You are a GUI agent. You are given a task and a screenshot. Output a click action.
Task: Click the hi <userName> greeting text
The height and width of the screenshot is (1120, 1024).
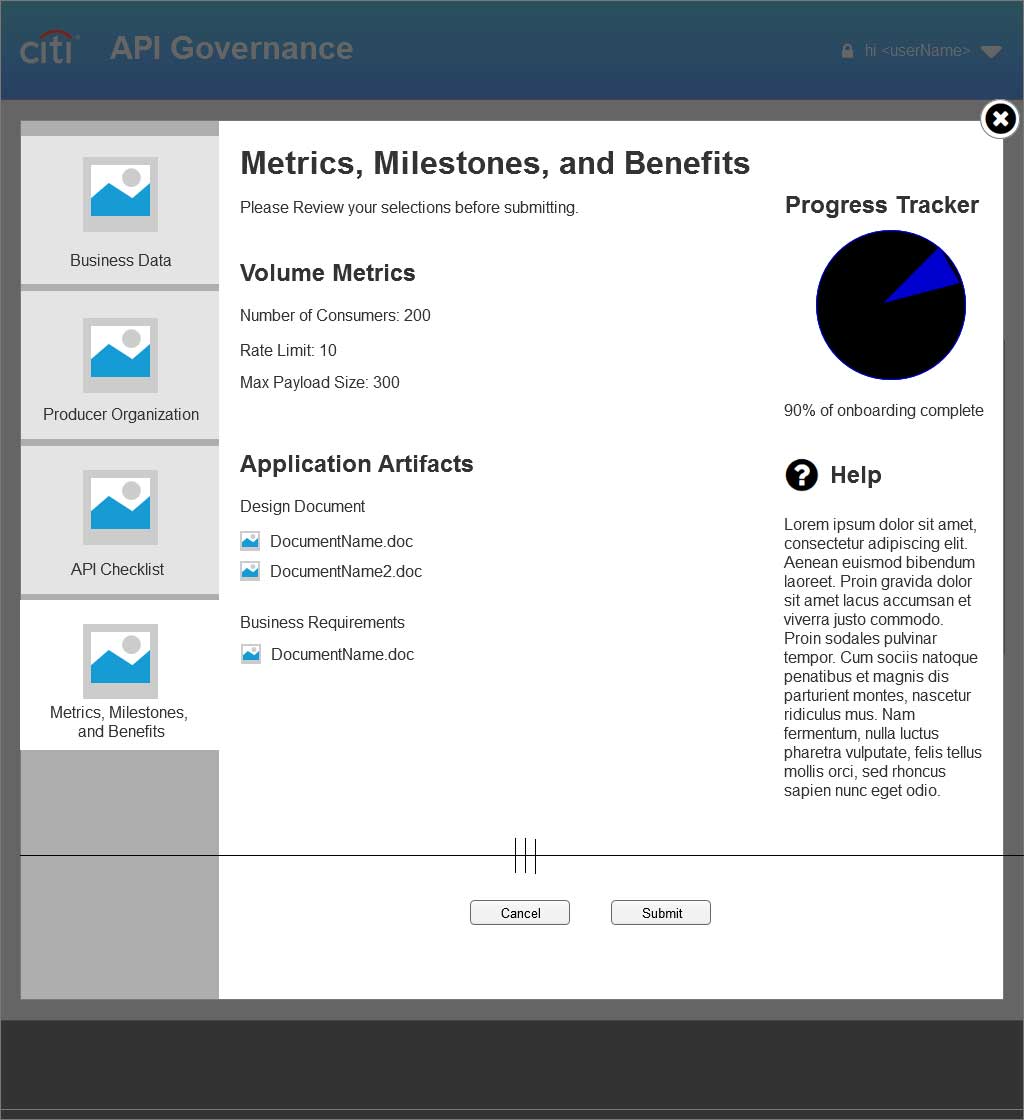(917, 51)
